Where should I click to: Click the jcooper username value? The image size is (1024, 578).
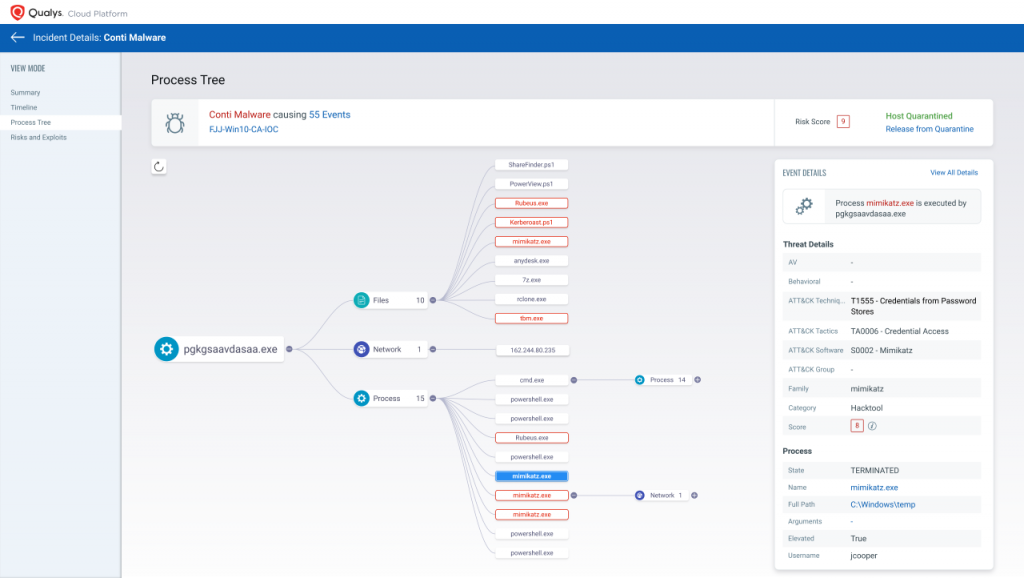[x=863, y=556]
